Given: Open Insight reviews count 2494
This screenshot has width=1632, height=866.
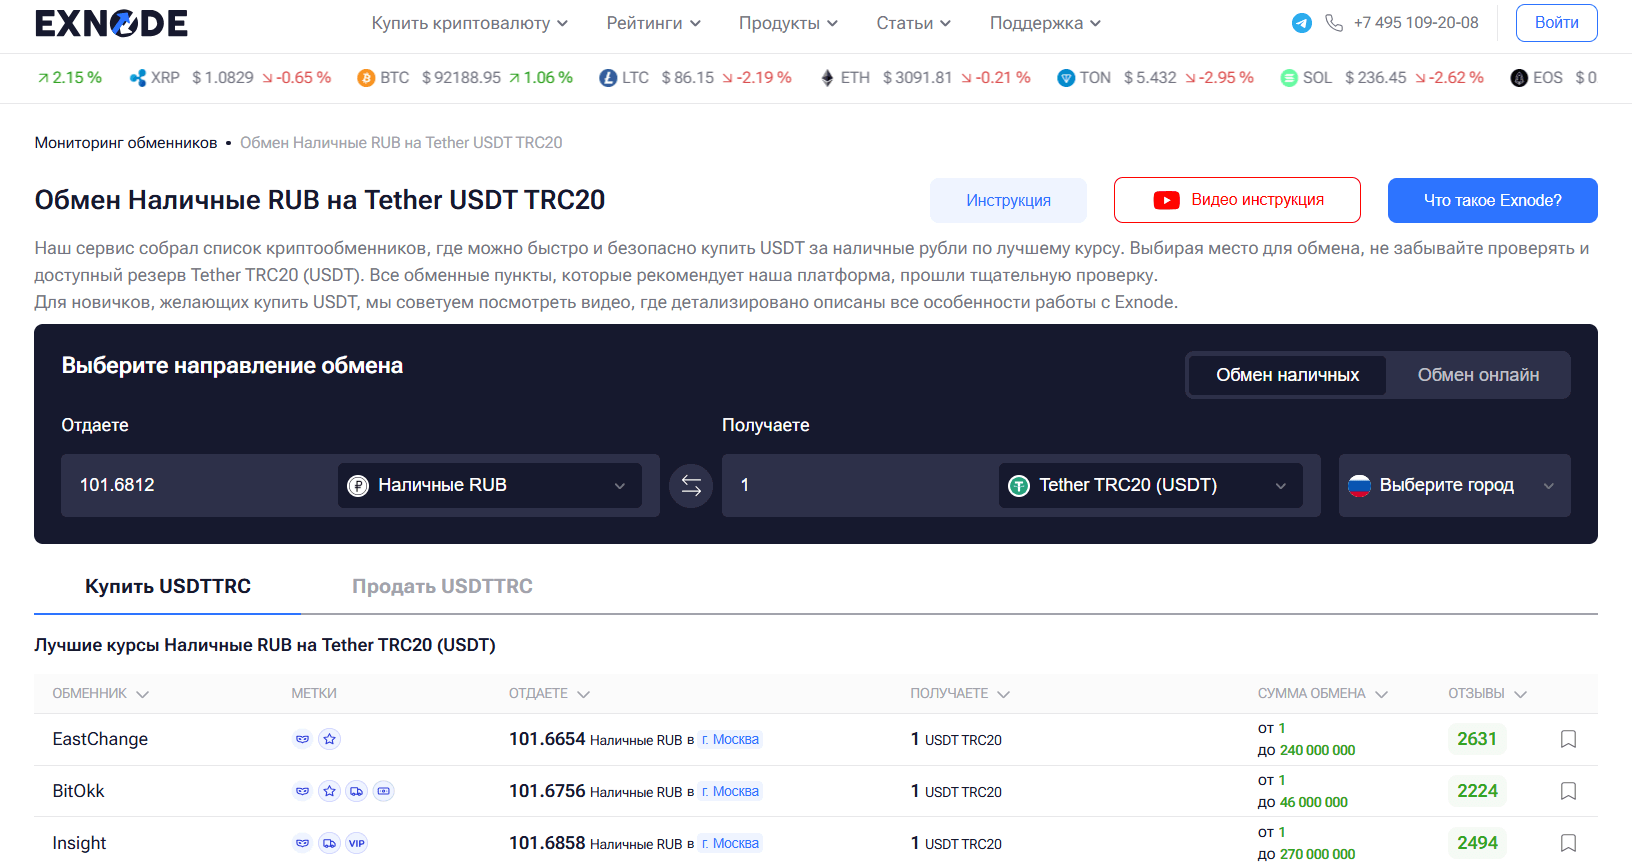Looking at the screenshot, I should [1477, 843].
